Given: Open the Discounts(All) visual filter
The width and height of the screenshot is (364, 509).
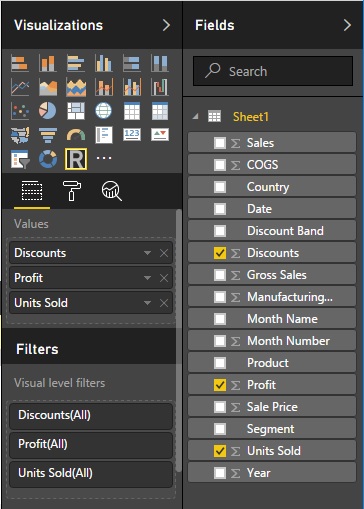Looking at the screenshot, I should (91, 416).
